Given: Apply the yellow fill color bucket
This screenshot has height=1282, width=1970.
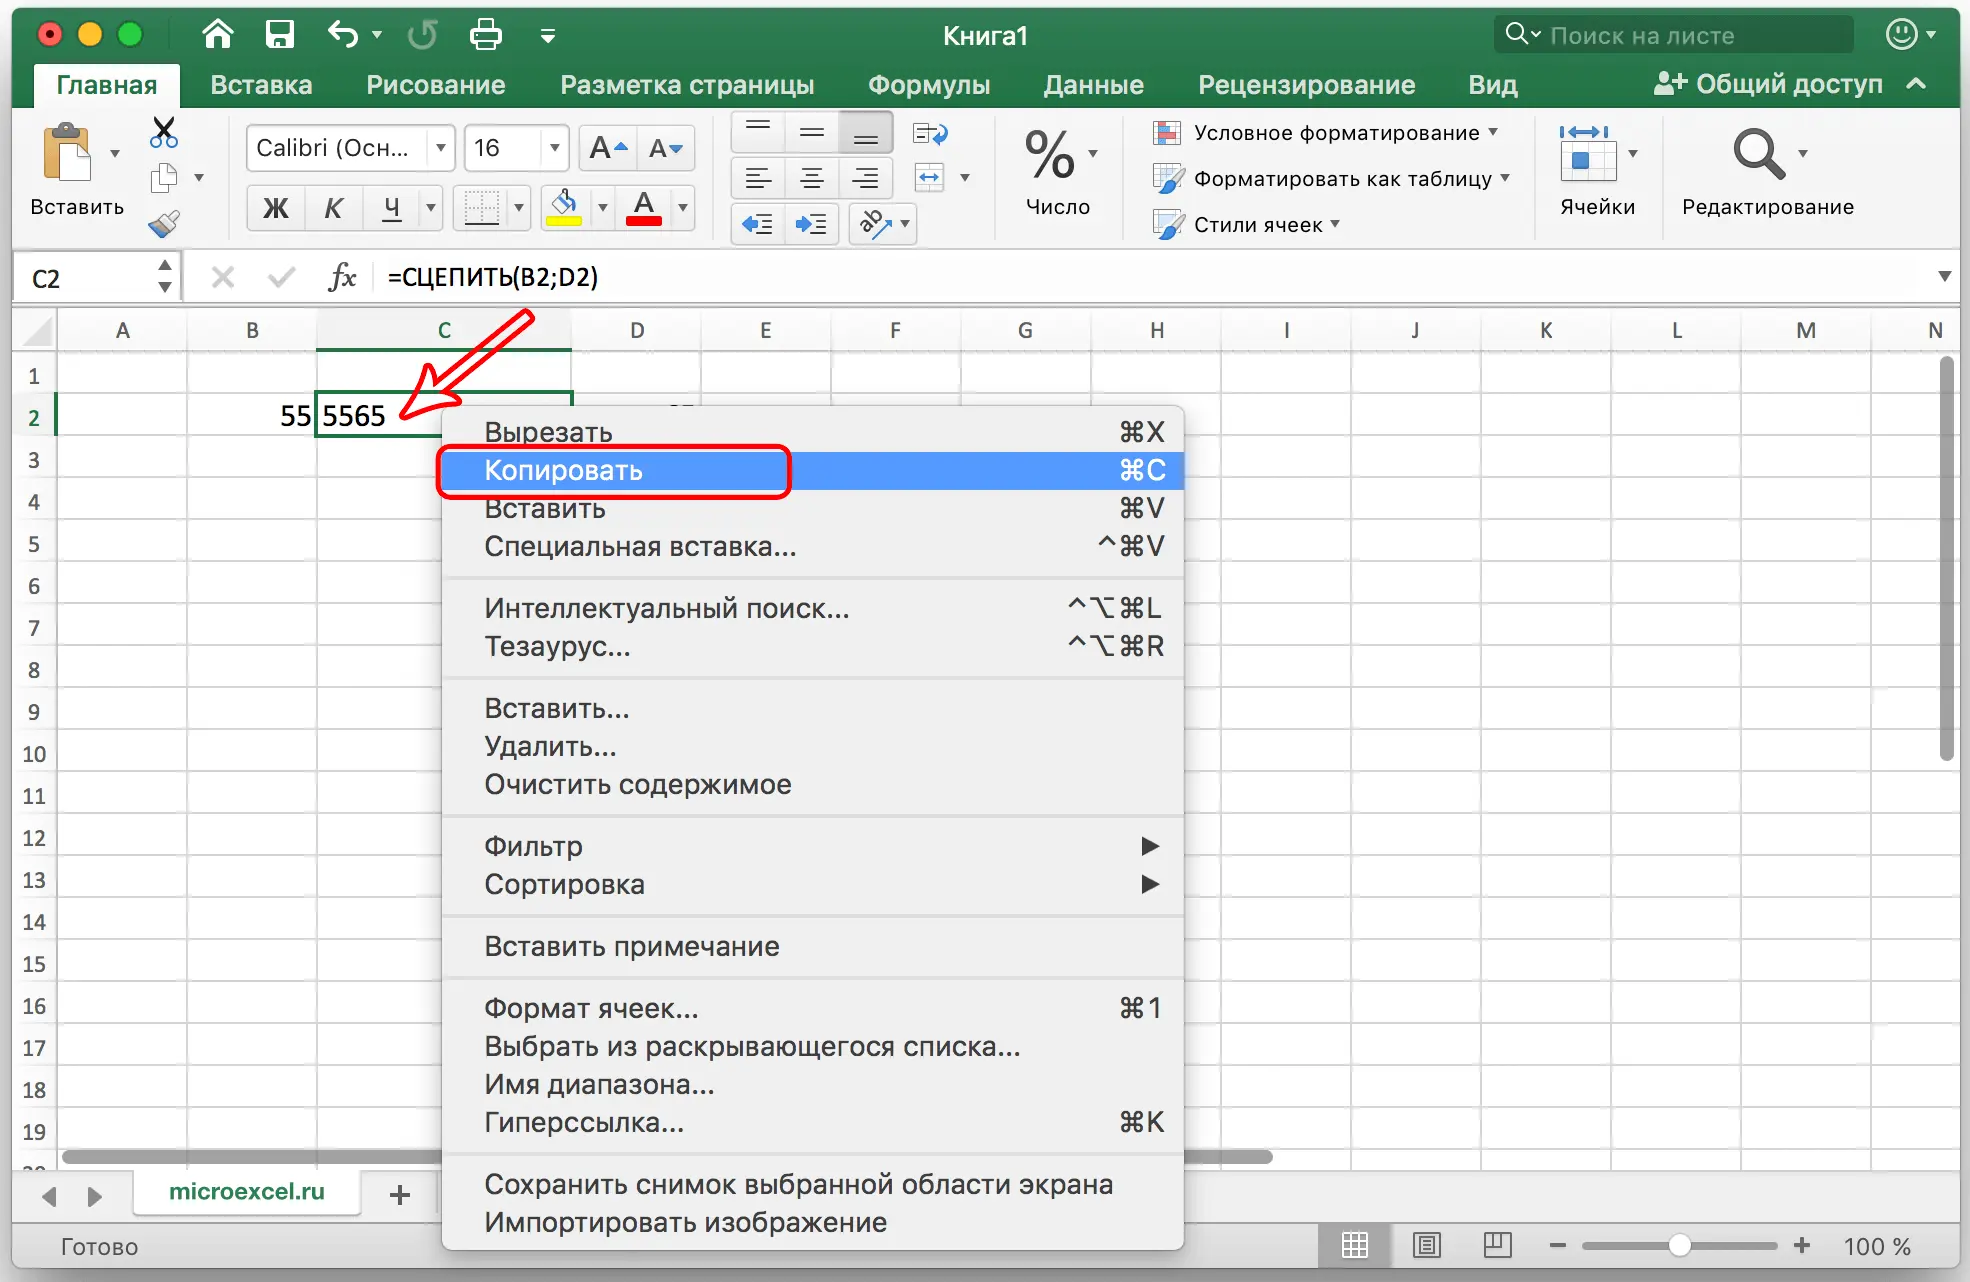Looking at the screenshot, I should [x=565, y=208].
